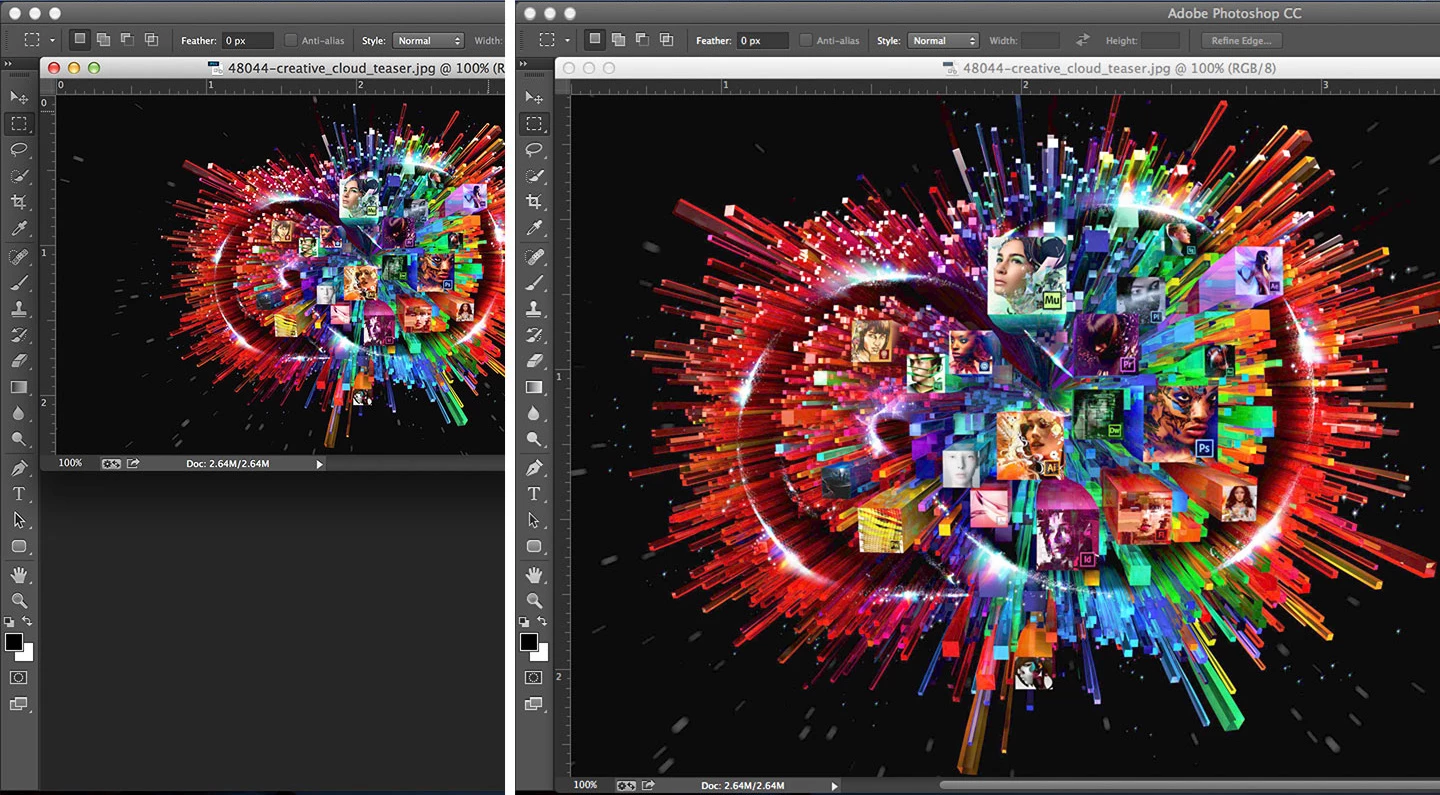1440x795 pixels.
Task: Click the Feather field in the left window
Action: pos(248,40)
